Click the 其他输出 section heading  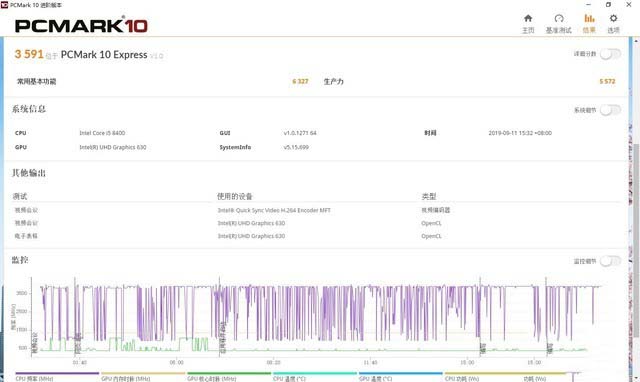29,173
